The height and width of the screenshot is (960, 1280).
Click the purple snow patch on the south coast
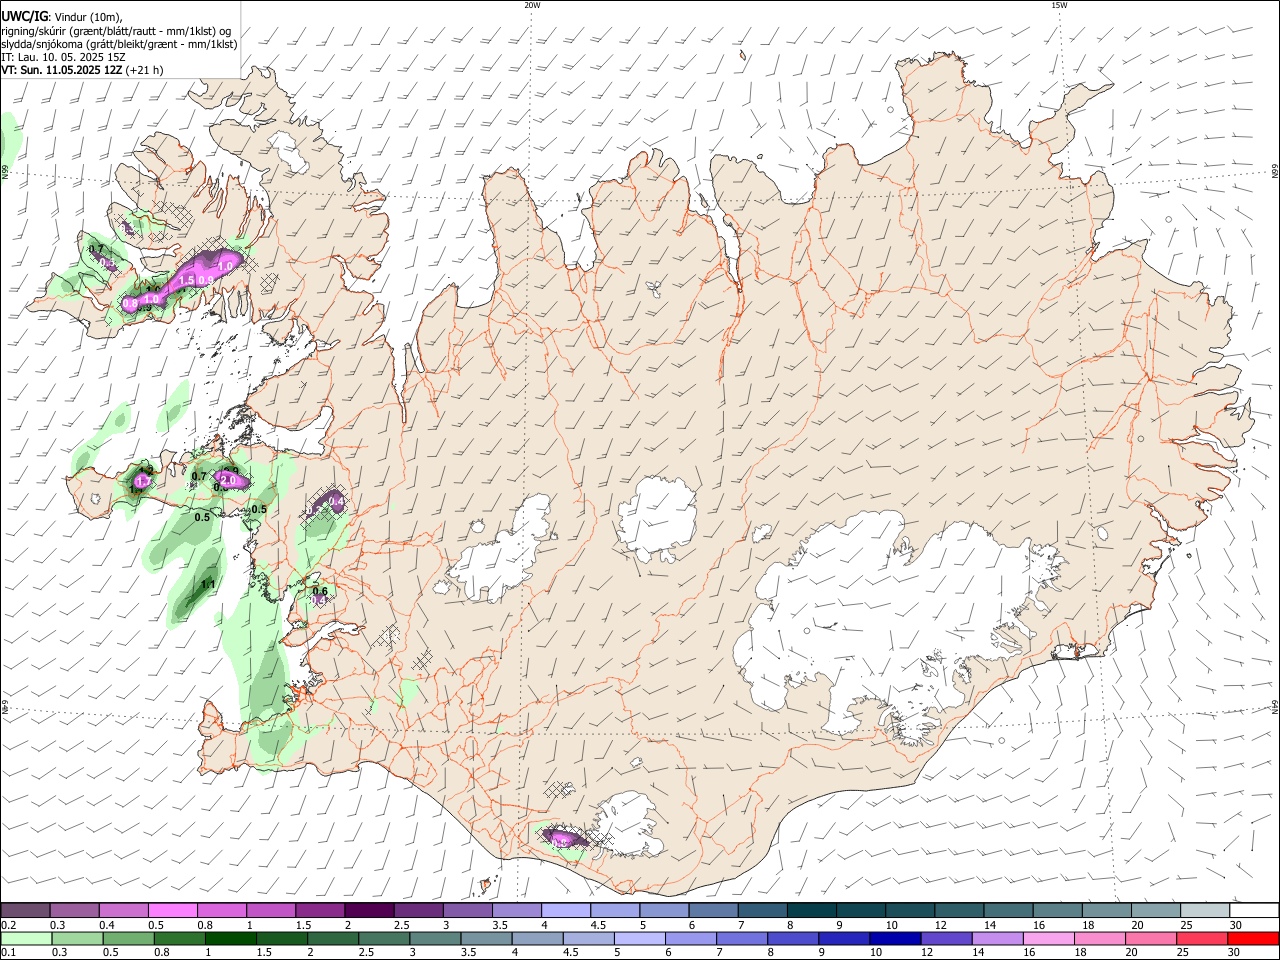[563, 837]
